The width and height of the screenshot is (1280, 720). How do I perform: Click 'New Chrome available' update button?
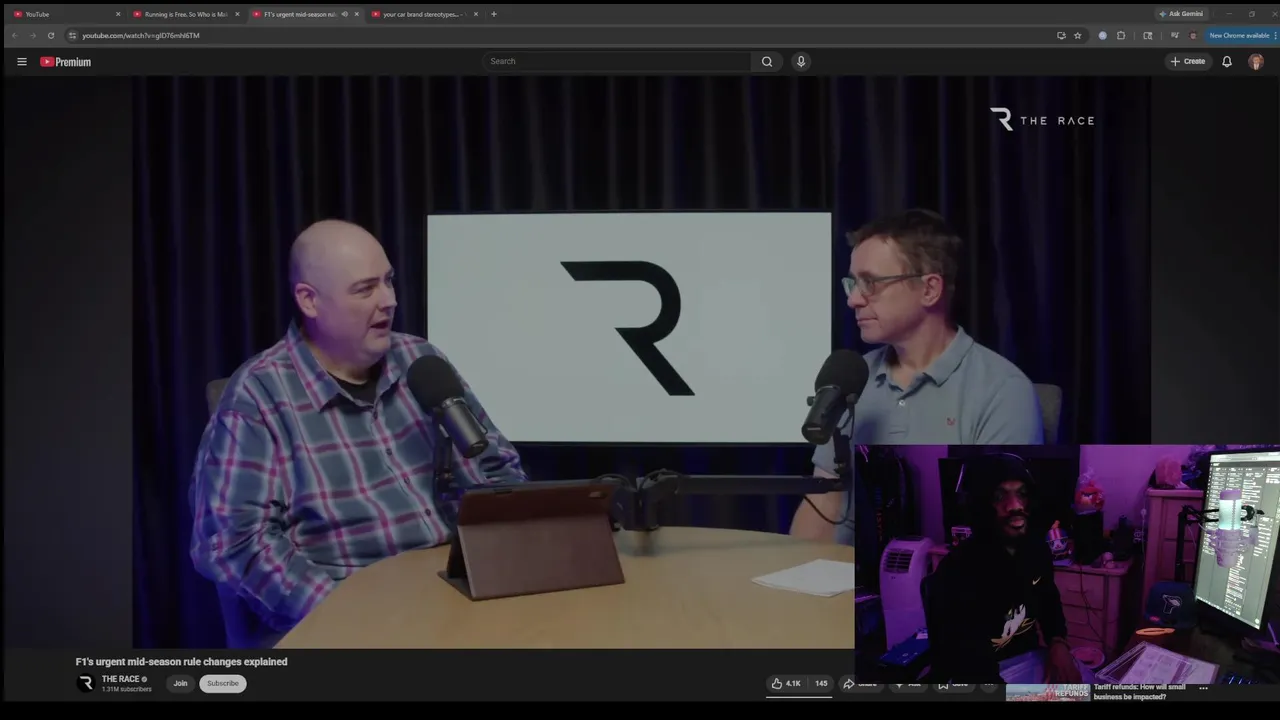coord(1238,35)
